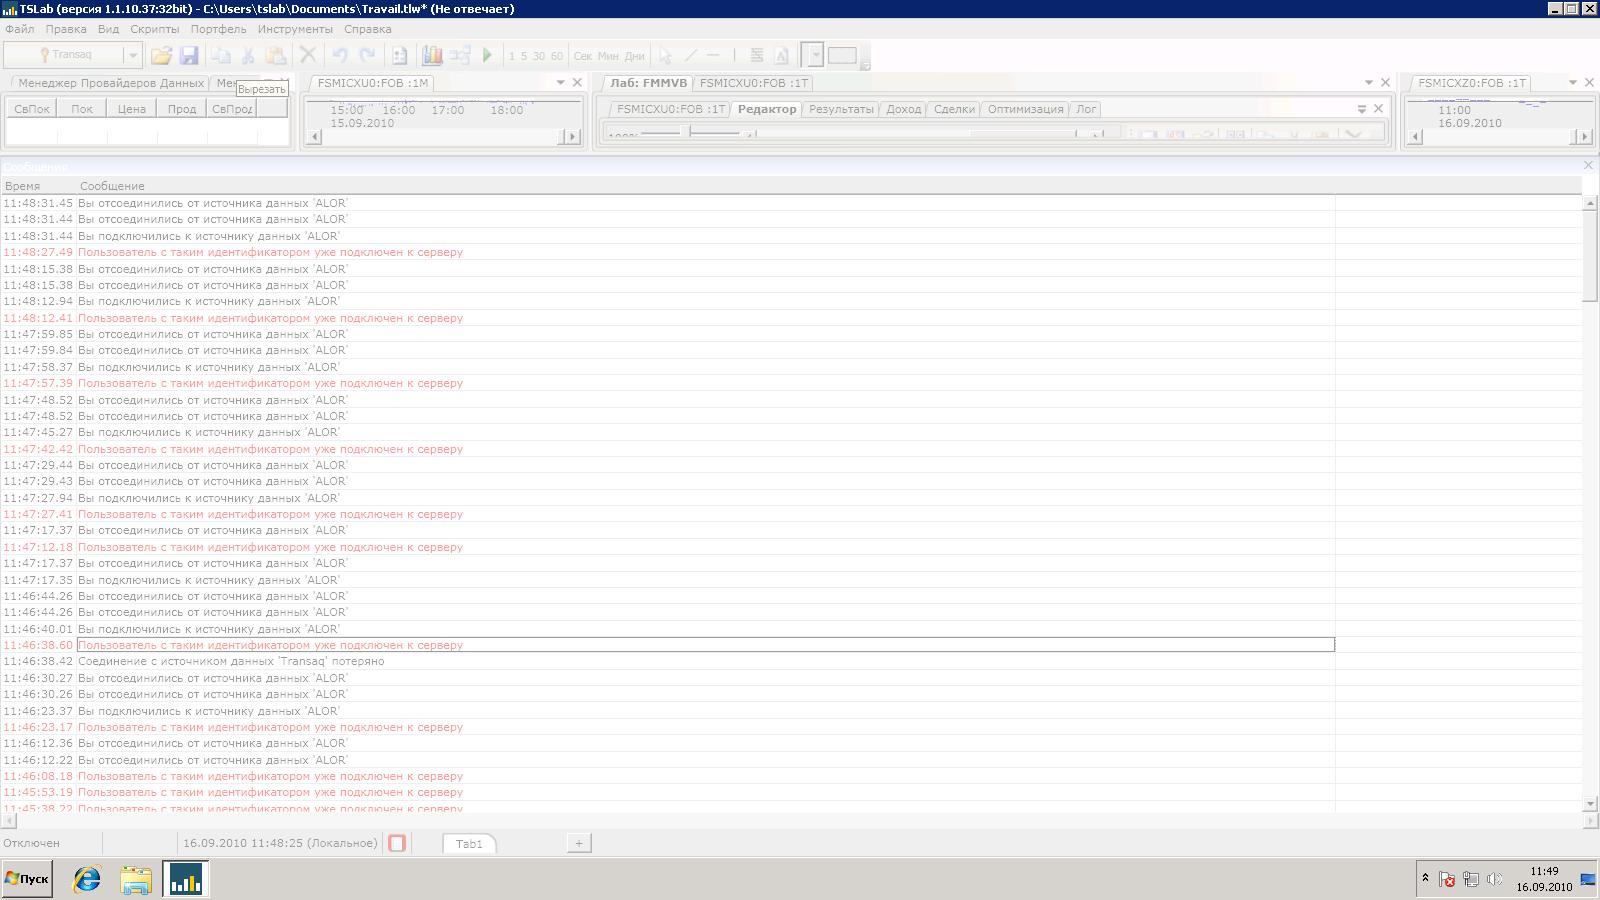Select the arrow cursor tool
This screenshot has width=1600, height=900.
(x=665, y=56)
